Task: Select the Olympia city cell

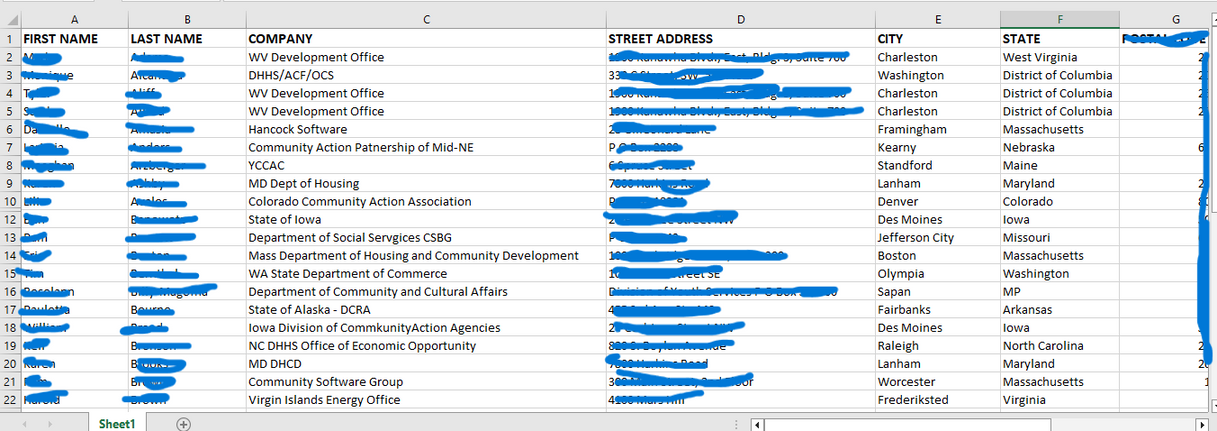Action: click(x=937, y=273)
